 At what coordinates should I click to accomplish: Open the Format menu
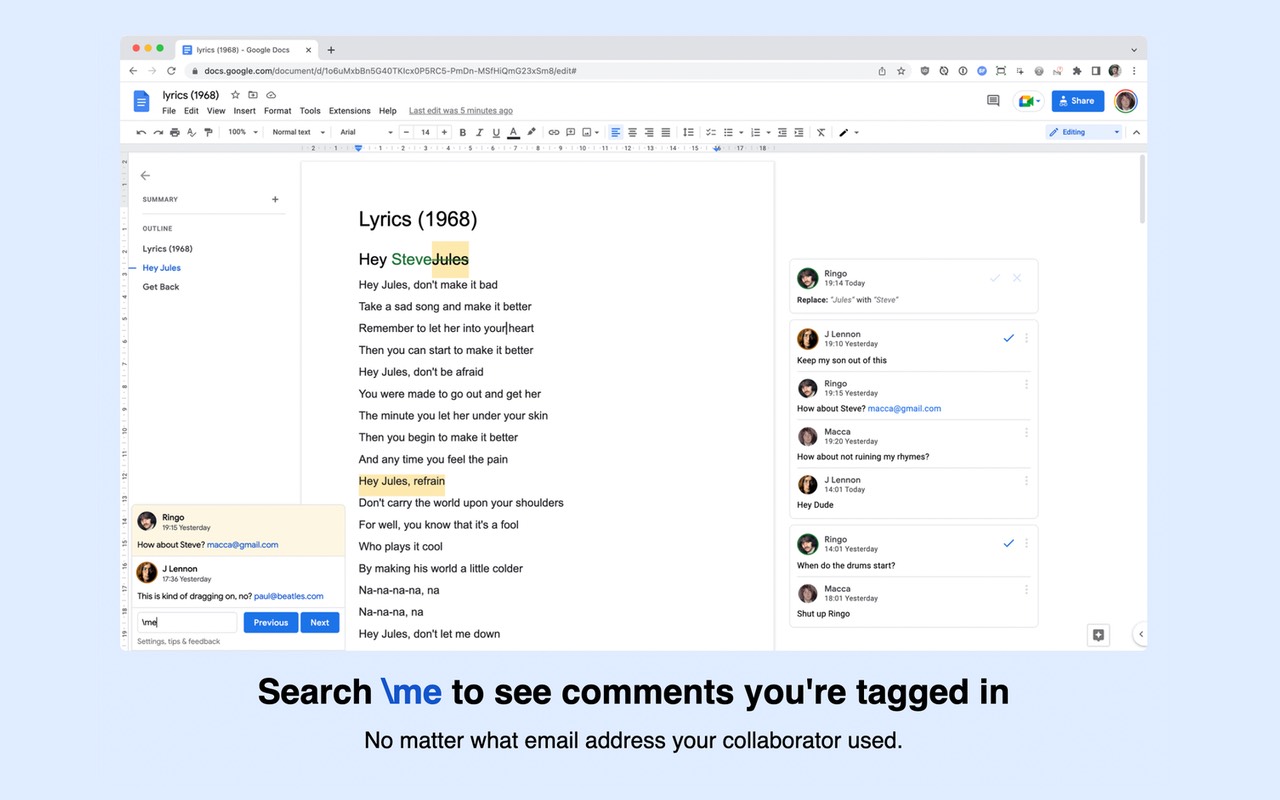[x=278, y=111]
